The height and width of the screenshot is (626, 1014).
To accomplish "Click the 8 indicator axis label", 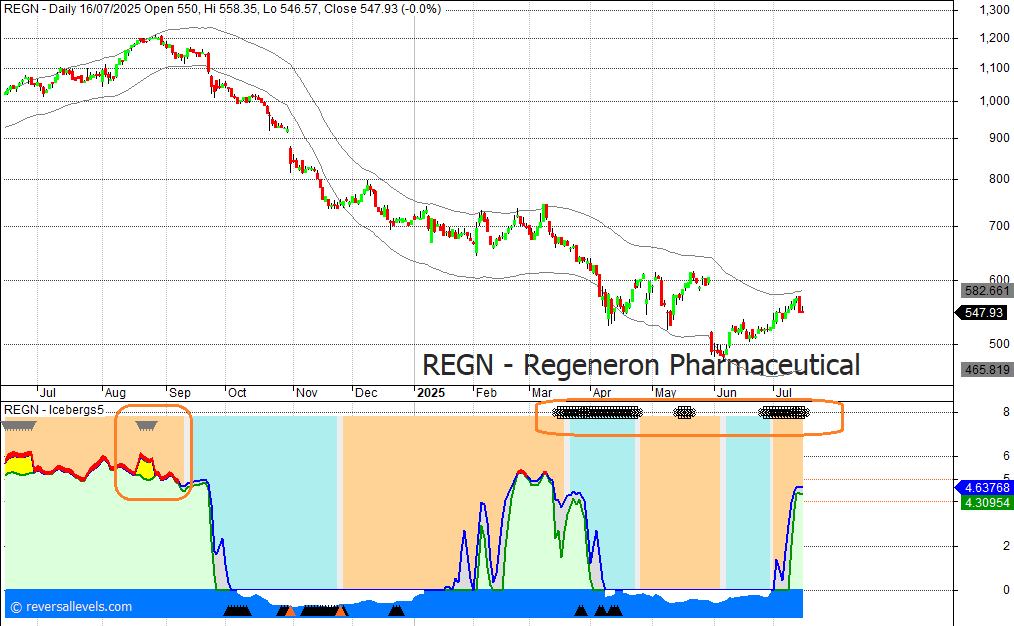I will pos(1006,412).
